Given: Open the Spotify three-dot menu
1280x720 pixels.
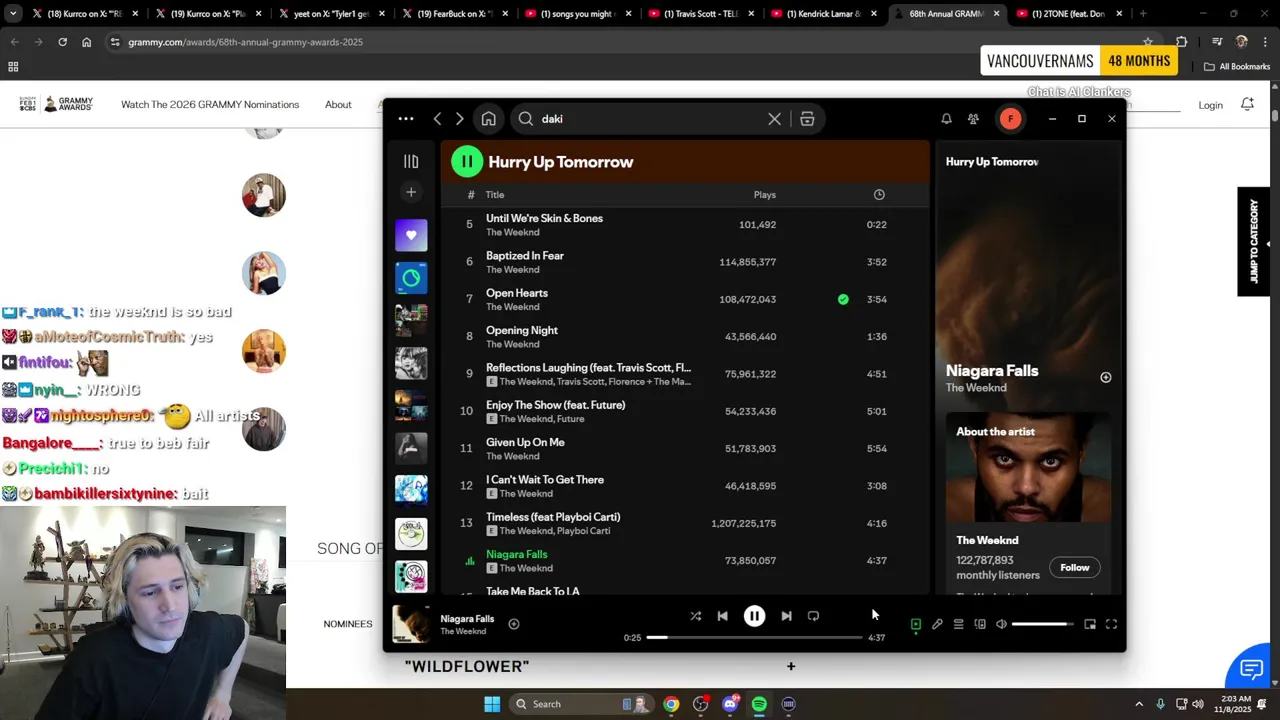Looking at the screenshot, I should 405,119.
